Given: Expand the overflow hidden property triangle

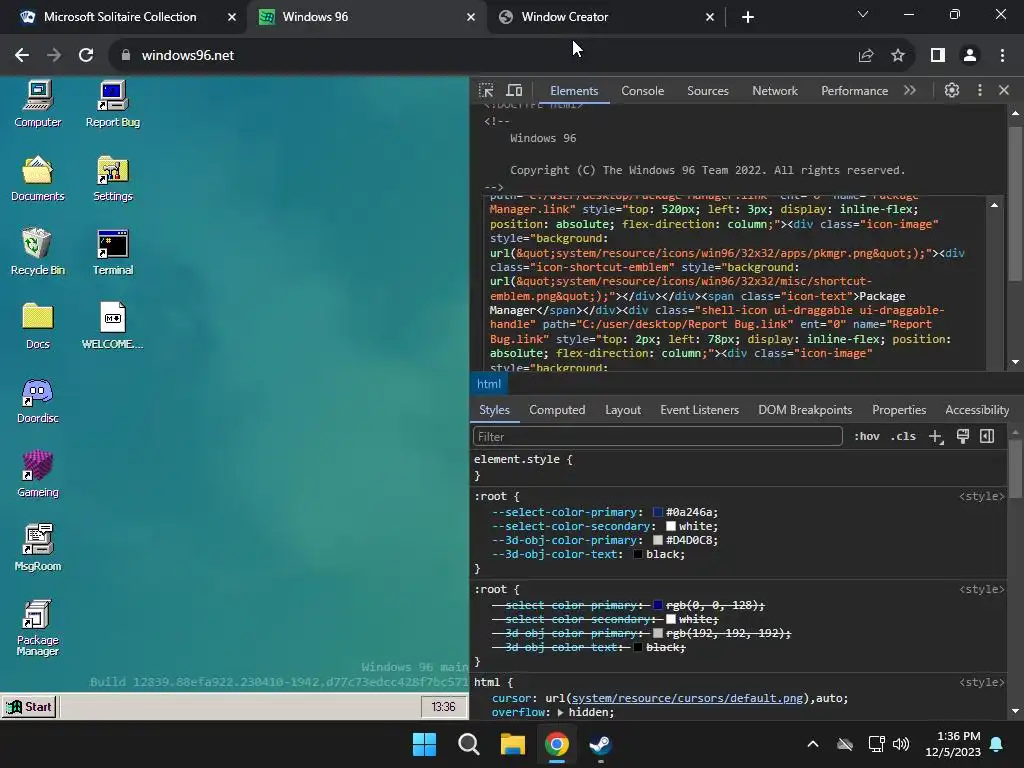Looking at the screenshot, I should click(x=560, y=712).
